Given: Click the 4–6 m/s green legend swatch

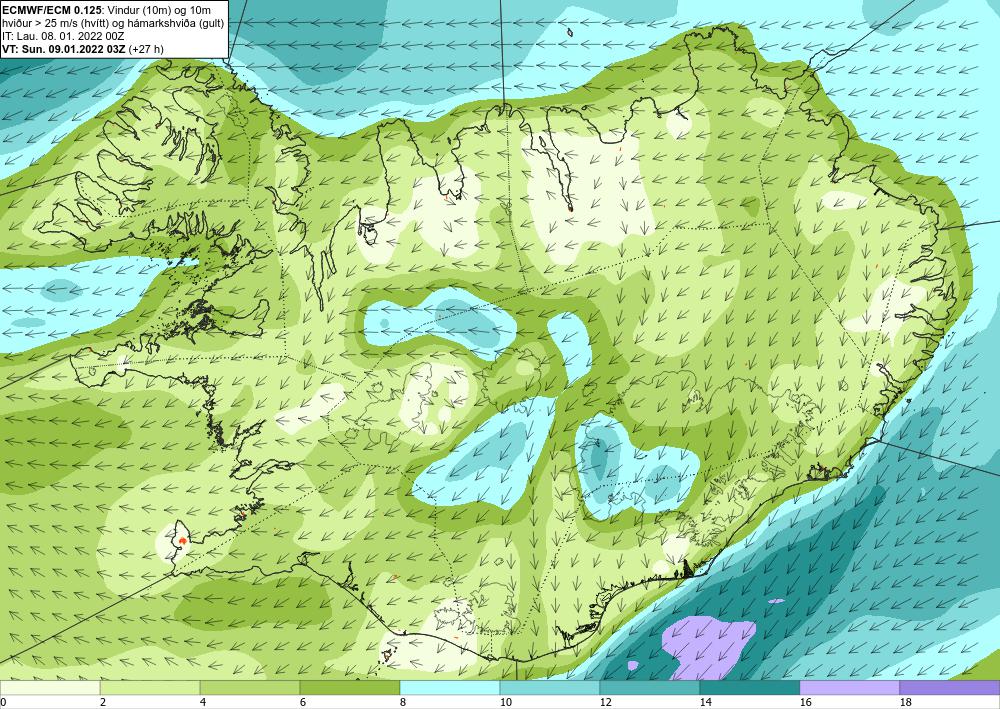Looking at the screenshot, I should 250,687.
